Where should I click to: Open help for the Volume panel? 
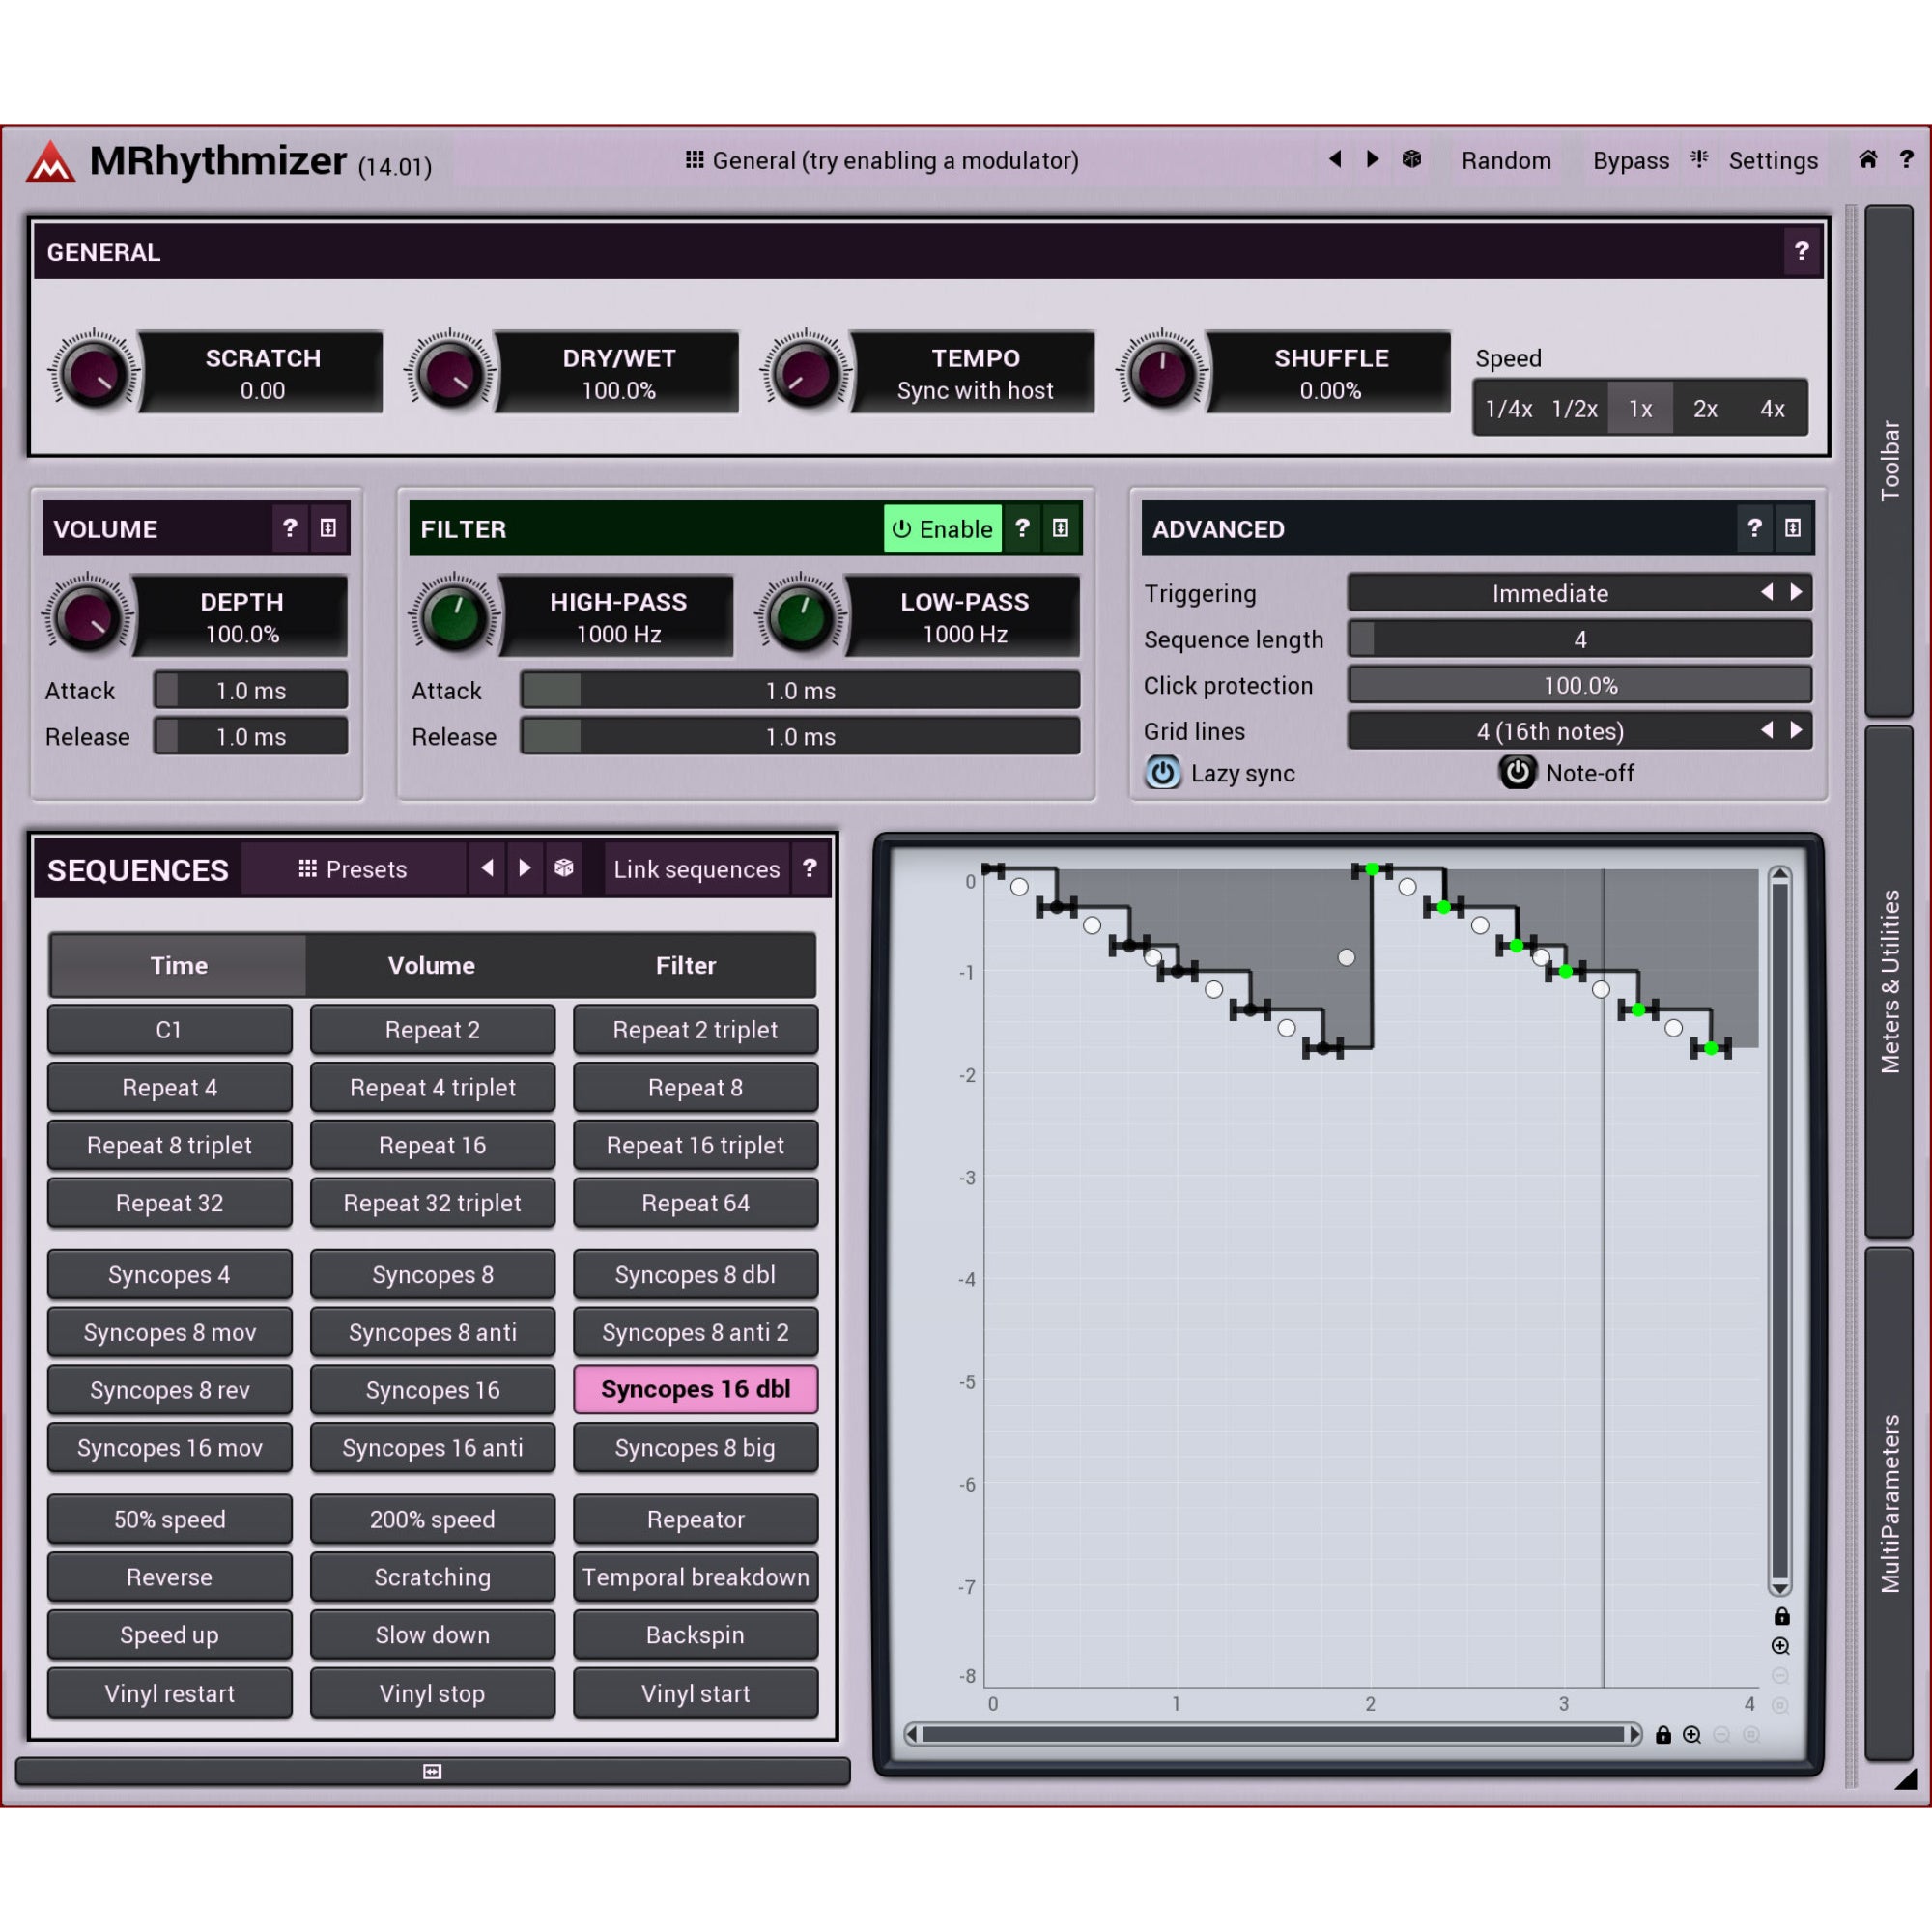pyautogui.click(x=290, y=528)
